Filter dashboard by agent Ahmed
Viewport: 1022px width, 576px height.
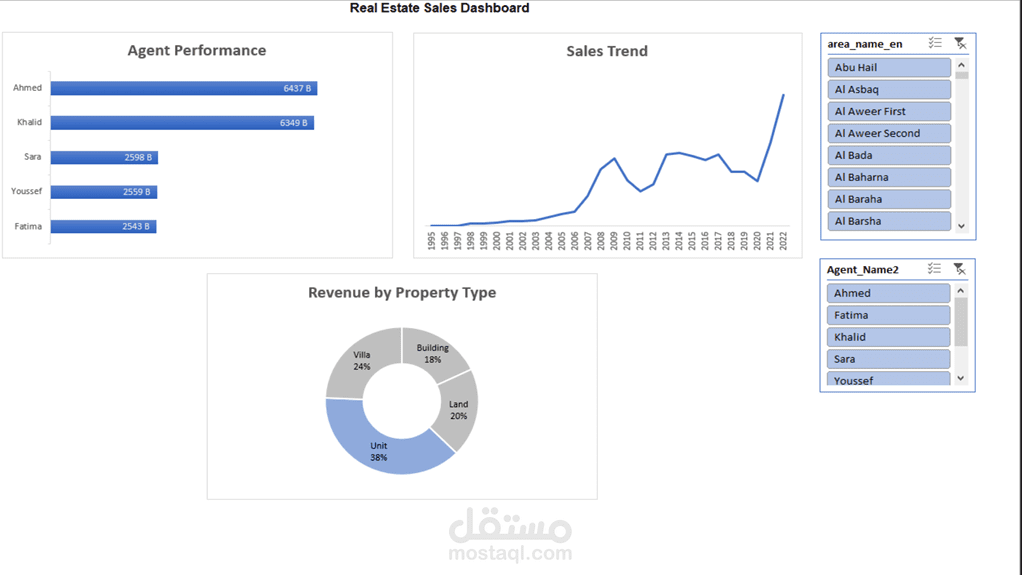point(888,293)
